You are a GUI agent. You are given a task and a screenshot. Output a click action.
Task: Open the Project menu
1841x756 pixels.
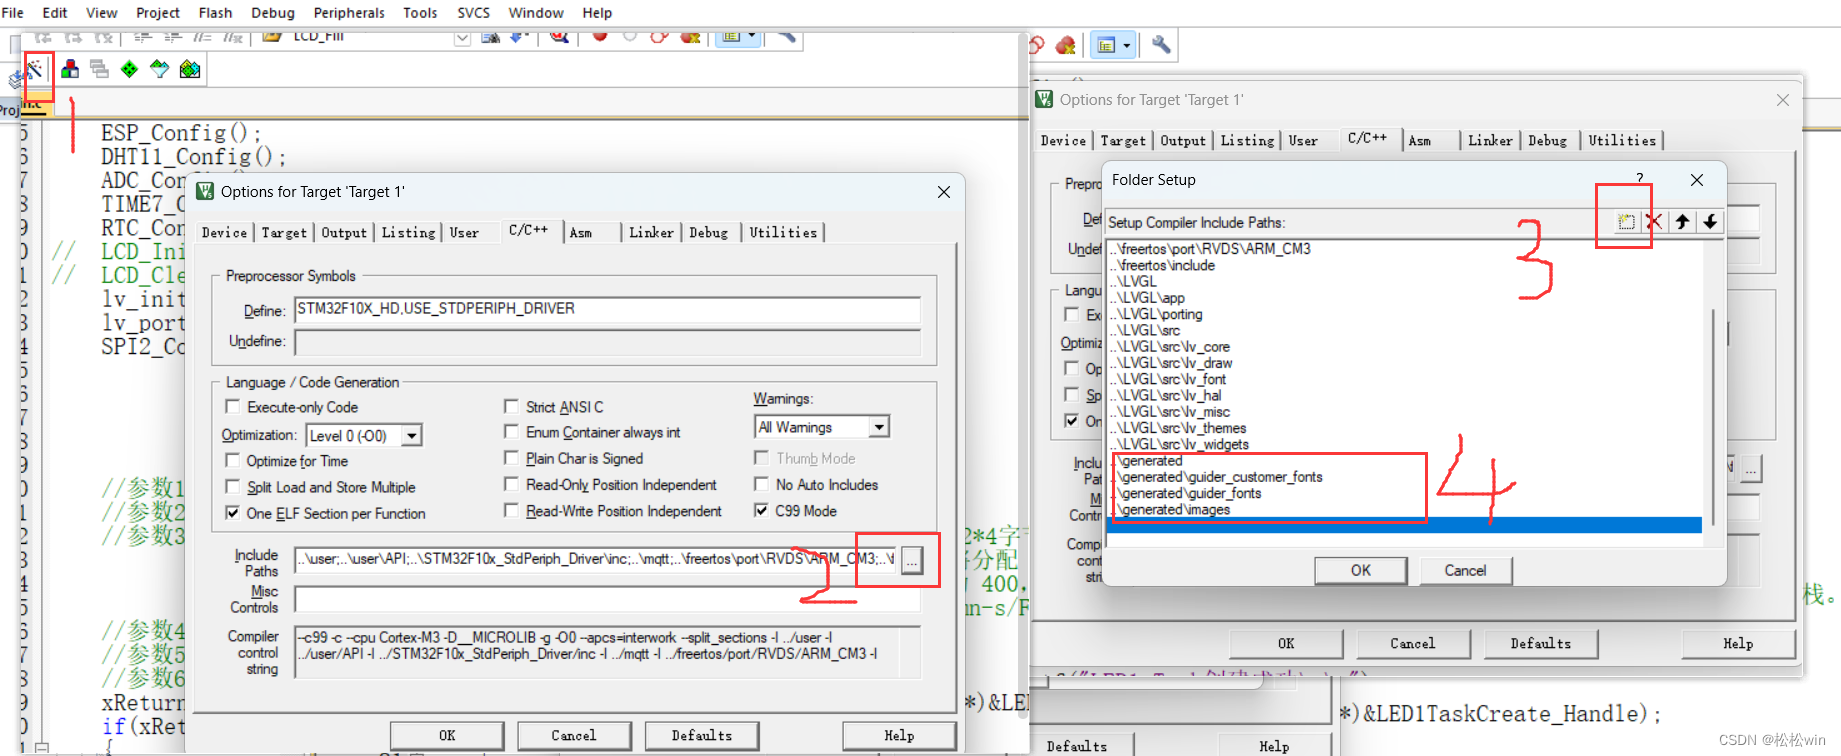pyautogui.click(x=158, y=13)
